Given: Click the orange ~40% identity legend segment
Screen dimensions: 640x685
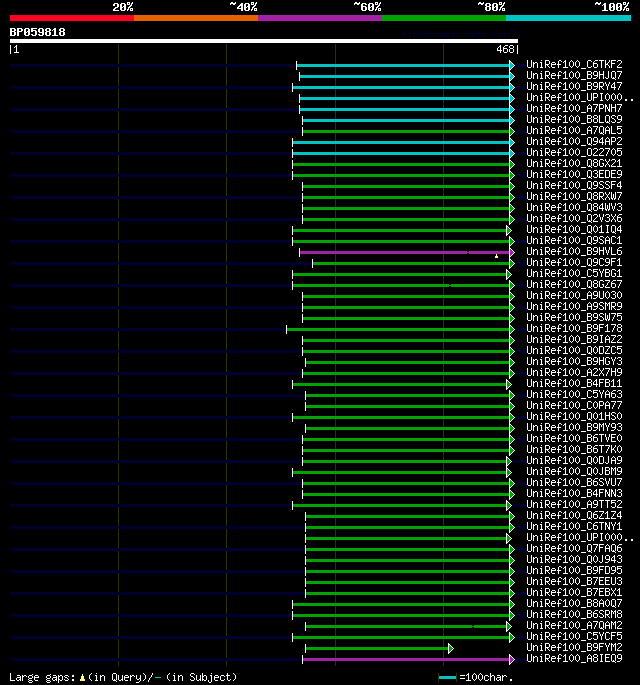Looking at the screenshot, I should (196, 18).
